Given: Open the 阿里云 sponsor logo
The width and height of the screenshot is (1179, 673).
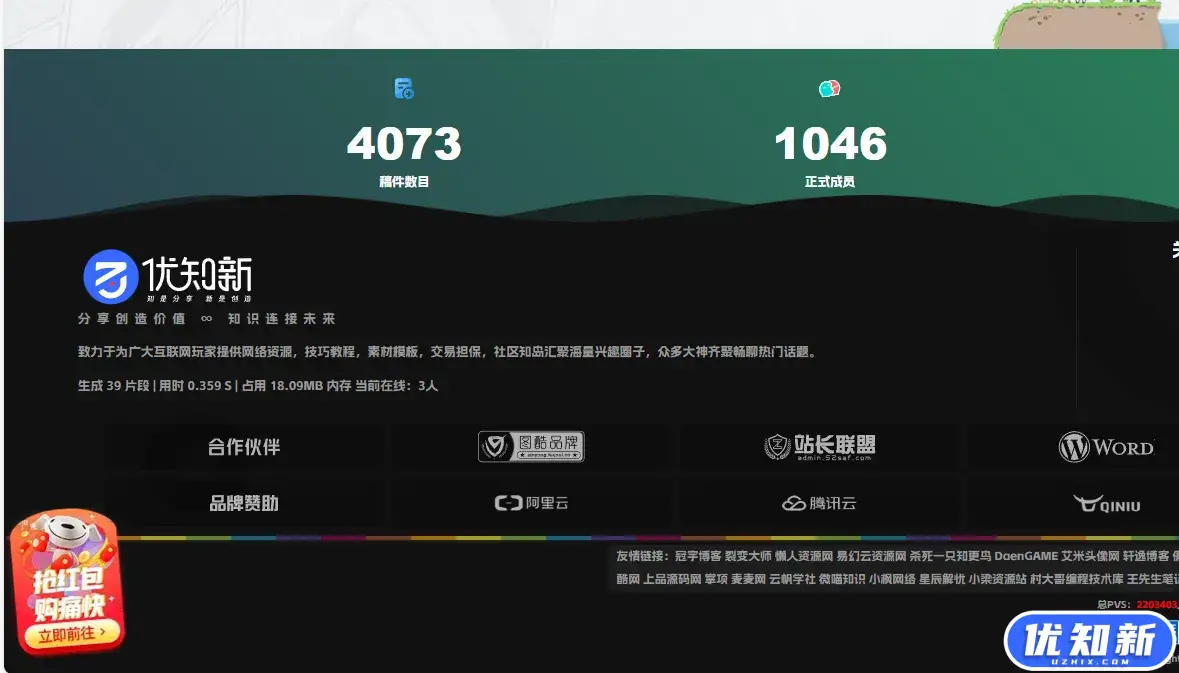Looking at the screenshot, I should point(530,502).
